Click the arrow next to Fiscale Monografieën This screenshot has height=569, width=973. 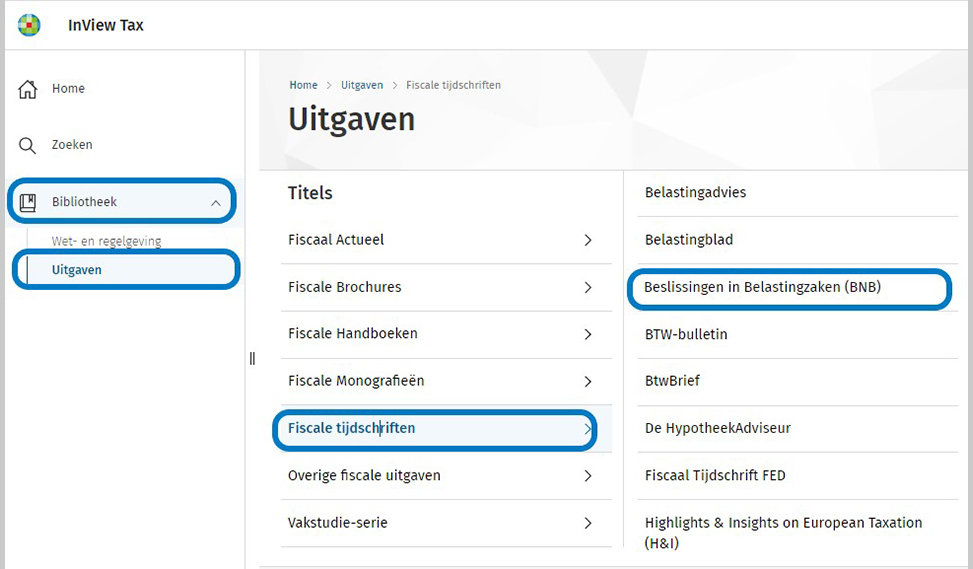tap(588, 382)
